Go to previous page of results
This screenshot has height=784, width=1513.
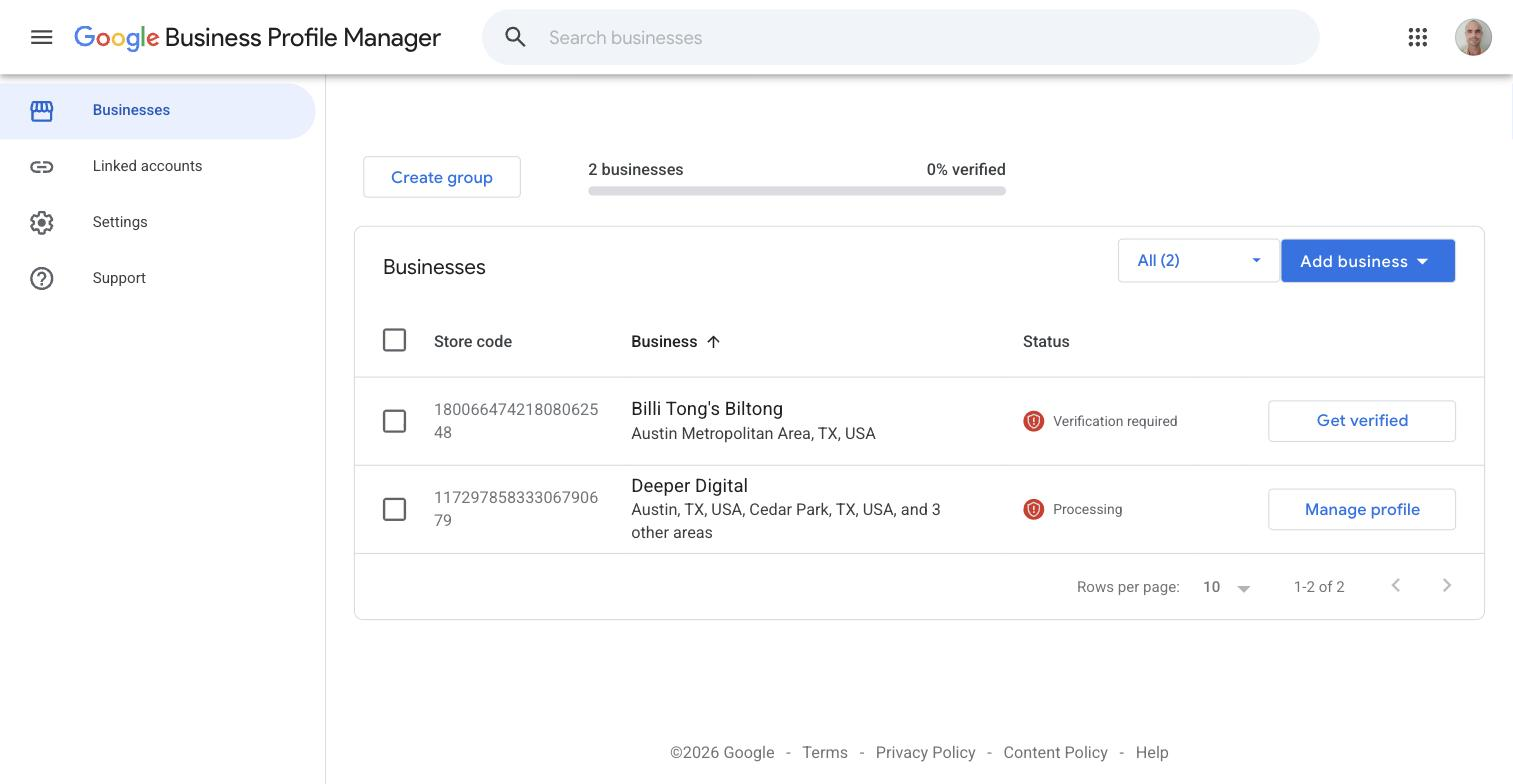coord(1396,585)
